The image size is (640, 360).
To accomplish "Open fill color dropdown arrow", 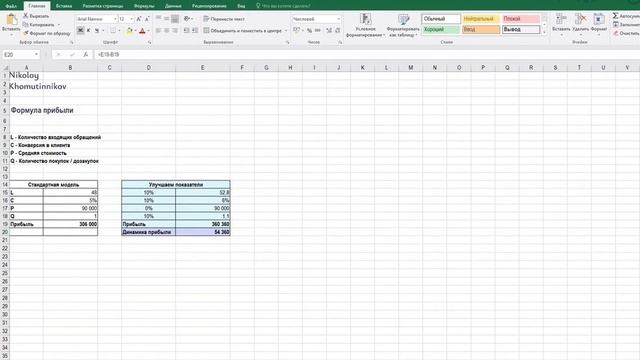I will tap(136, 31).
